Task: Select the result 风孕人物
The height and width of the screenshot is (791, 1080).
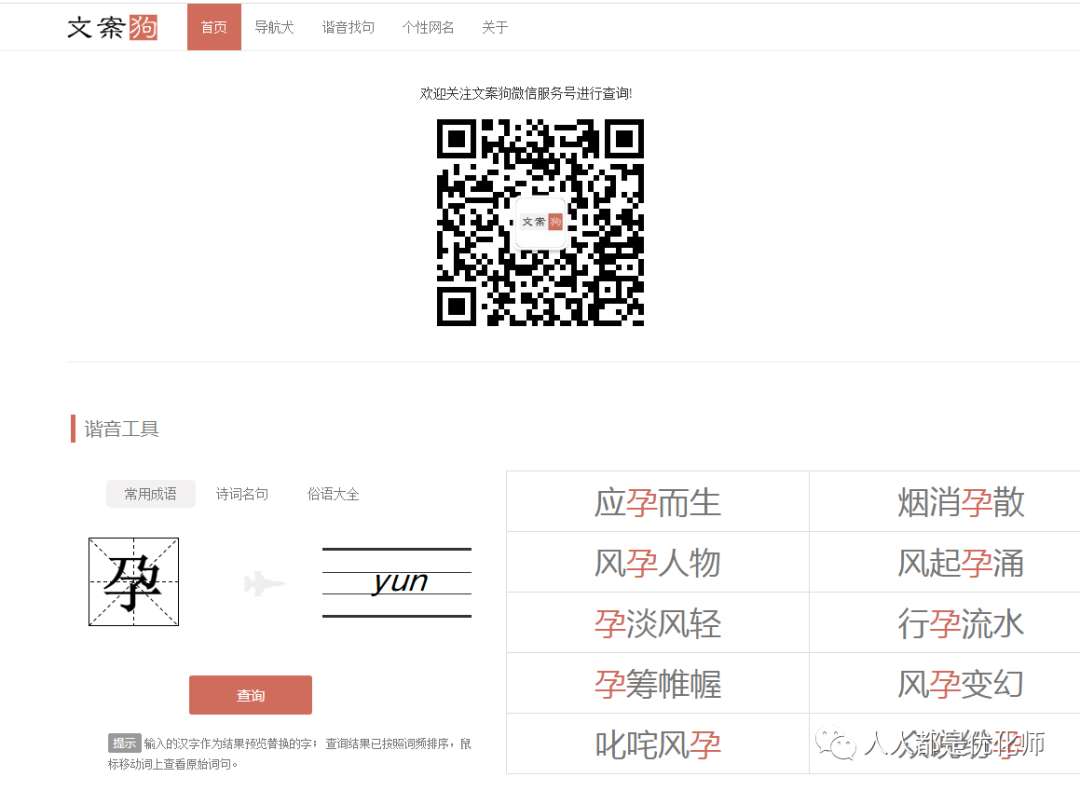Action: 658,562
